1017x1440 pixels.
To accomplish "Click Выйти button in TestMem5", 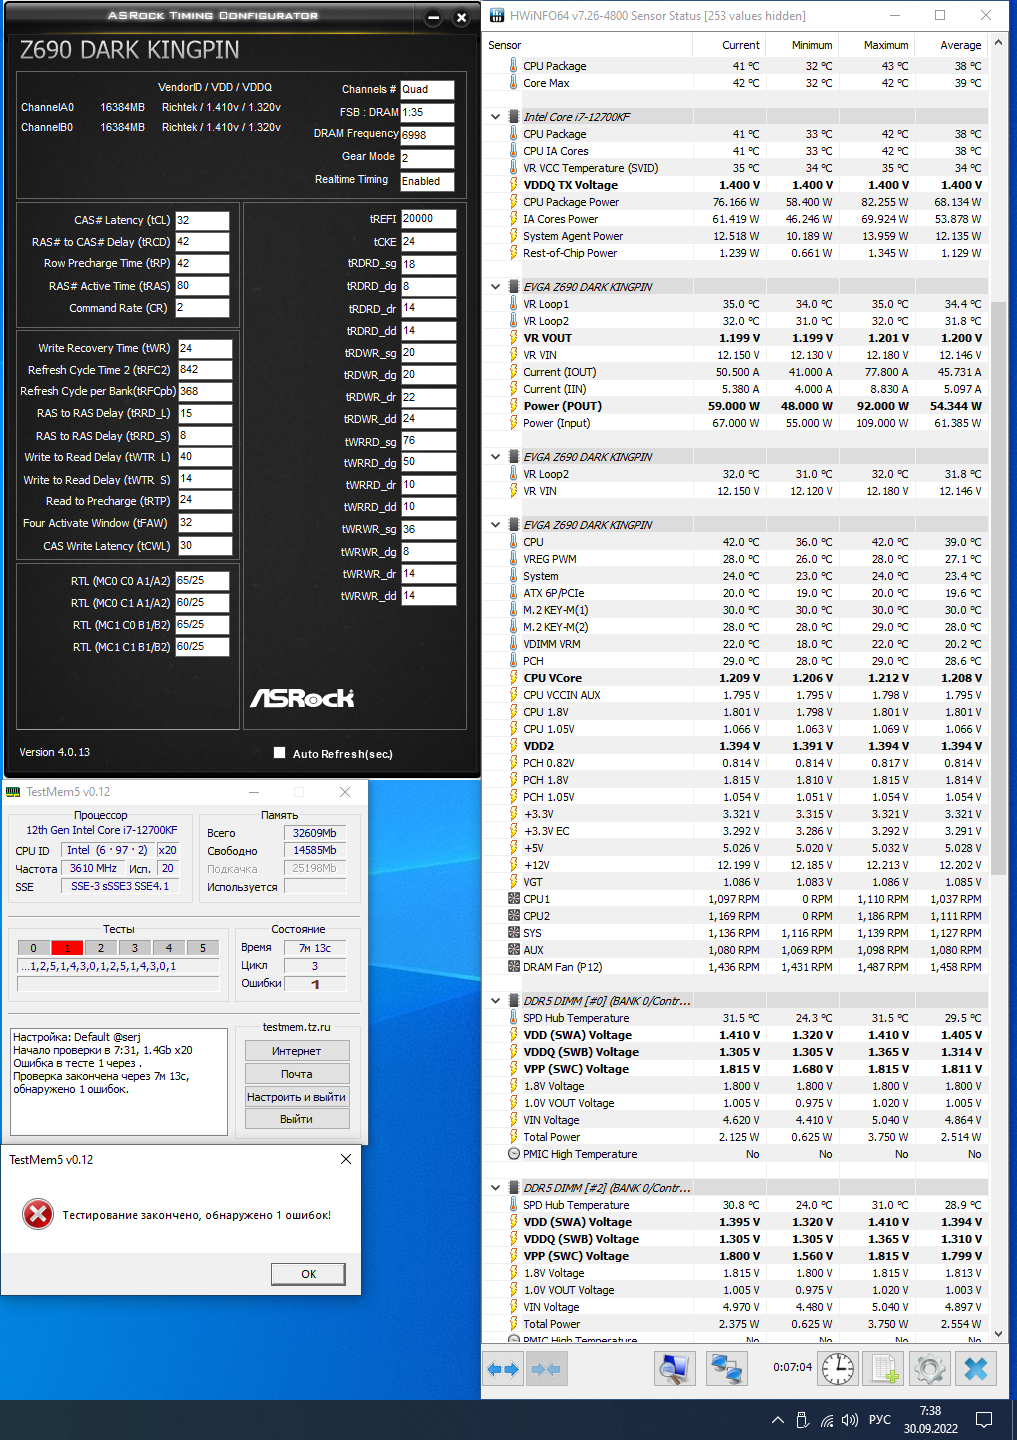I will point(297,1120).
